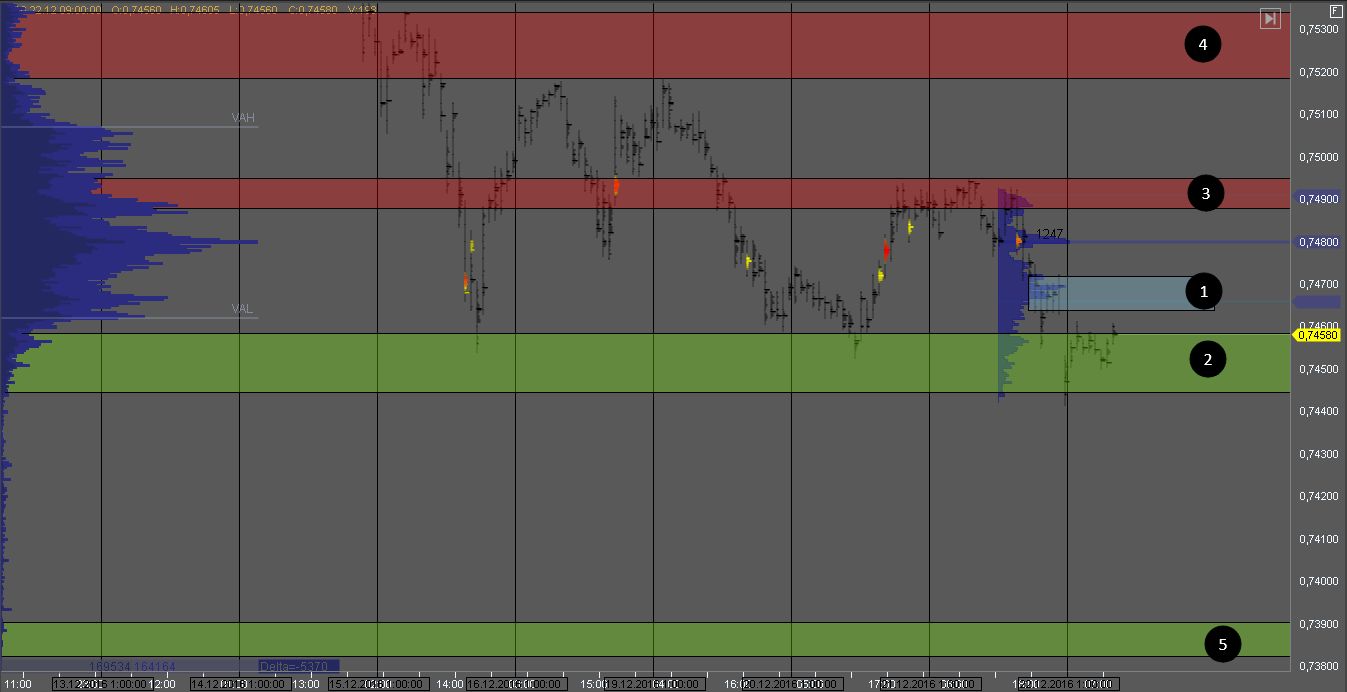Screen dimensions: 1347x692
Task: Click the F icon above the price scale
Action: click(x=1335, y=11)
